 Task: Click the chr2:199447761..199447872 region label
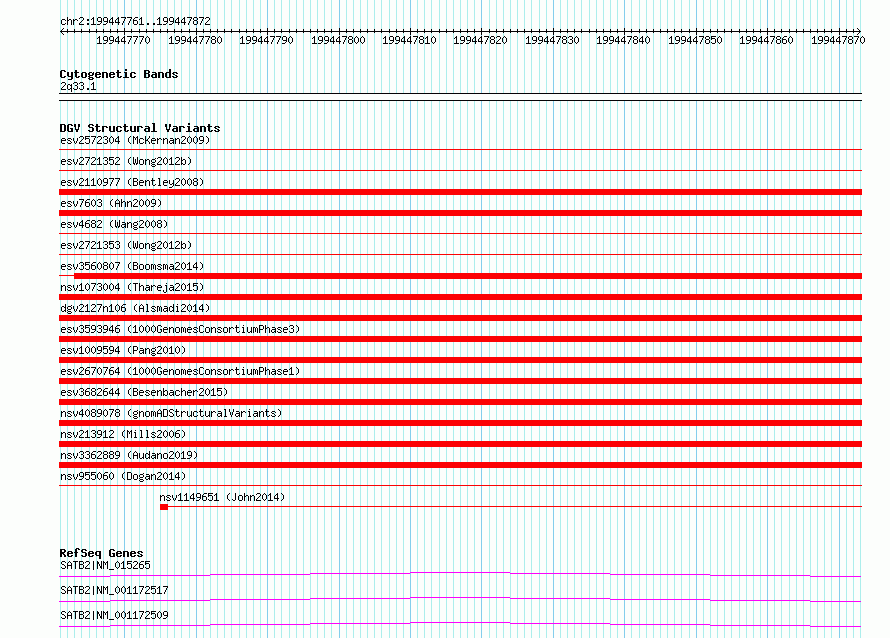[x=135, y=21]
